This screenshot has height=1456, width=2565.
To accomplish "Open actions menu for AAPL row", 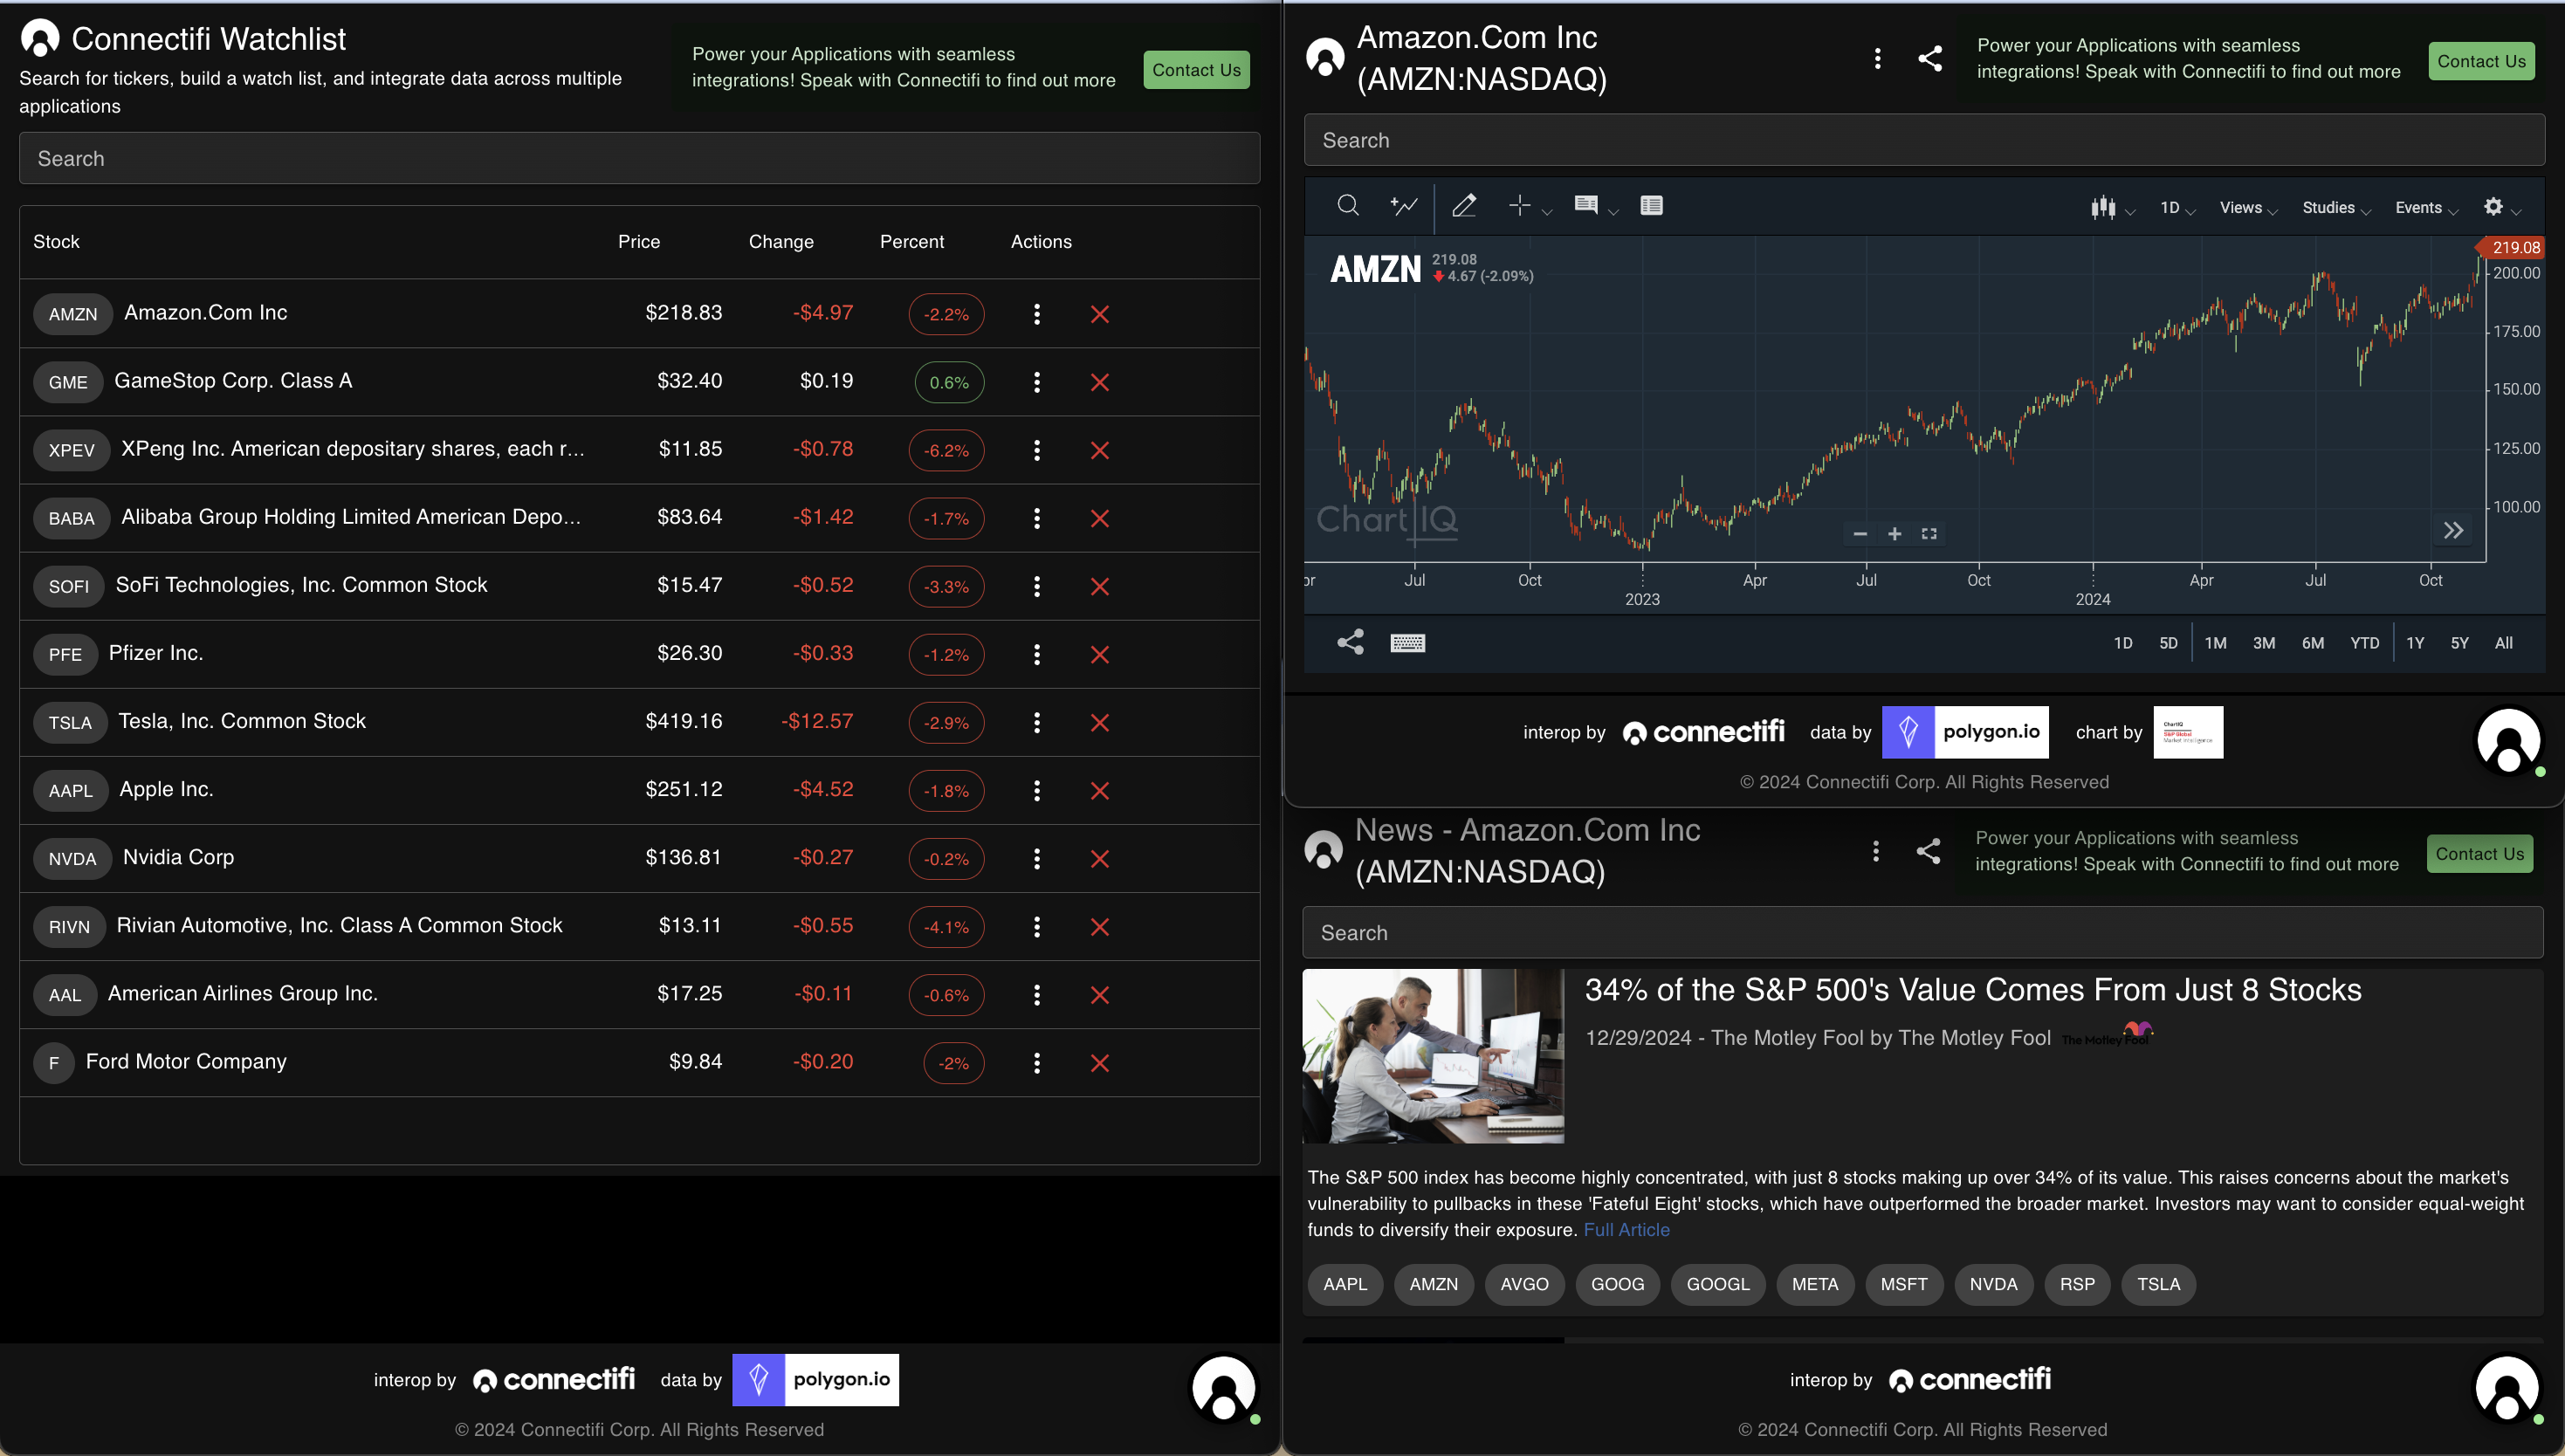I will coord(1037,790).
